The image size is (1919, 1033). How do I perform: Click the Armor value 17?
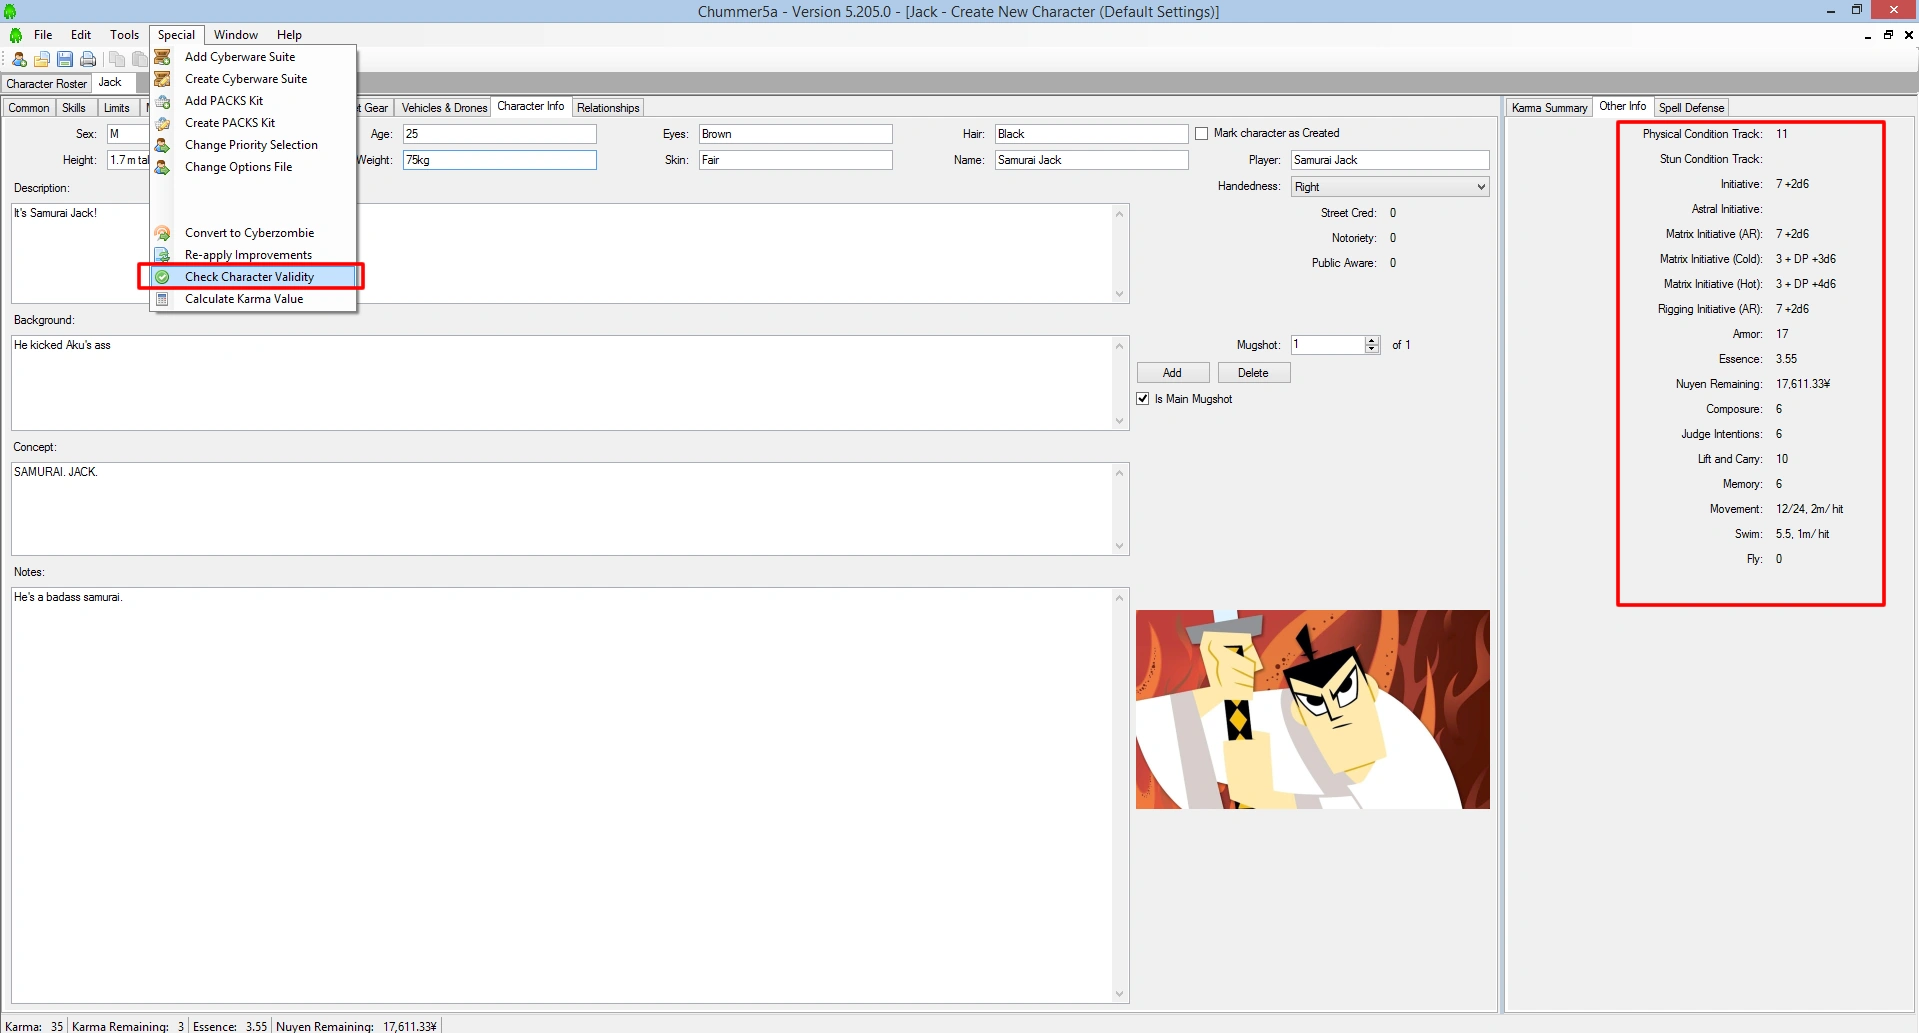(1782, 334)
